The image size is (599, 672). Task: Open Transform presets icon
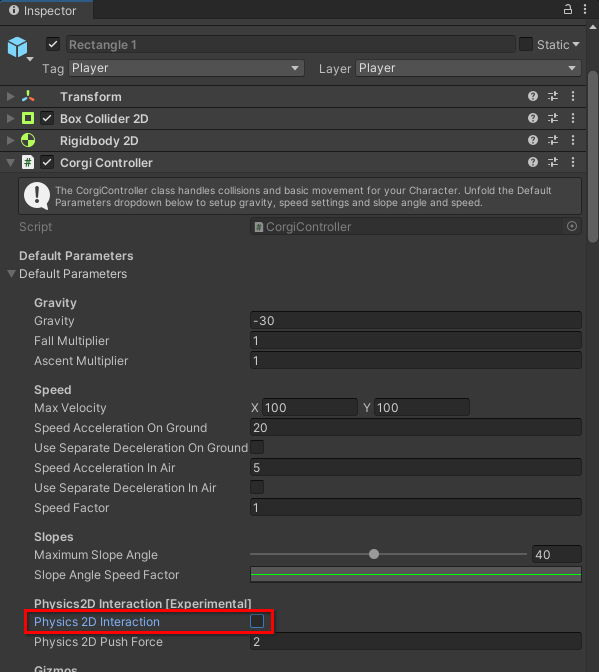[553, 96]
